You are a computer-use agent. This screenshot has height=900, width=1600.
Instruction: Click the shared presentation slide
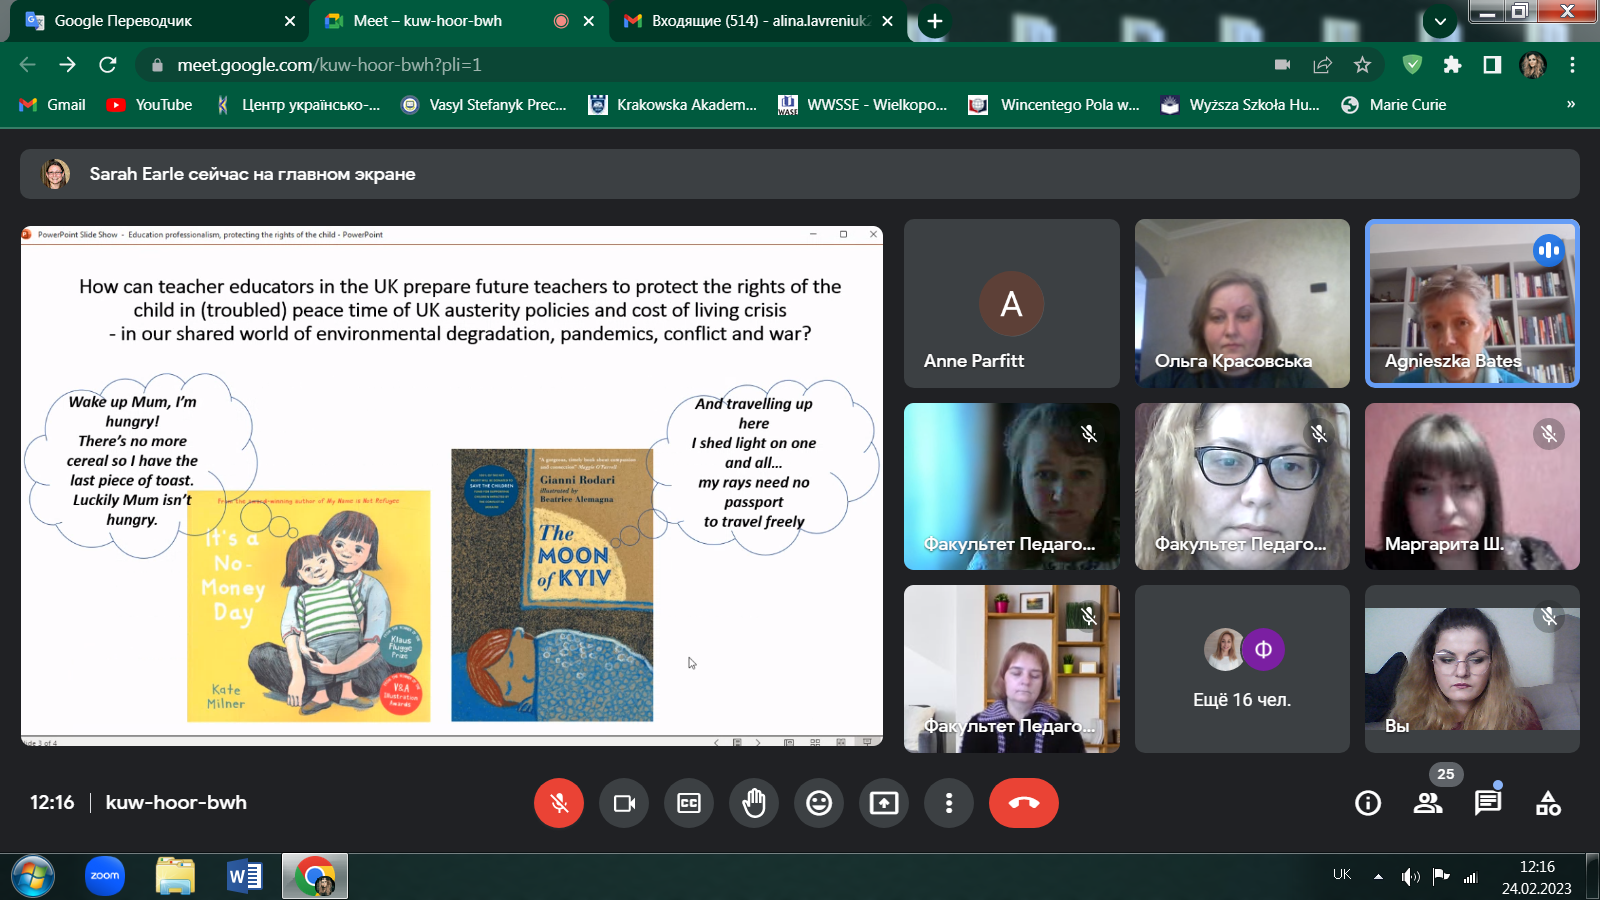click(452, 486)
